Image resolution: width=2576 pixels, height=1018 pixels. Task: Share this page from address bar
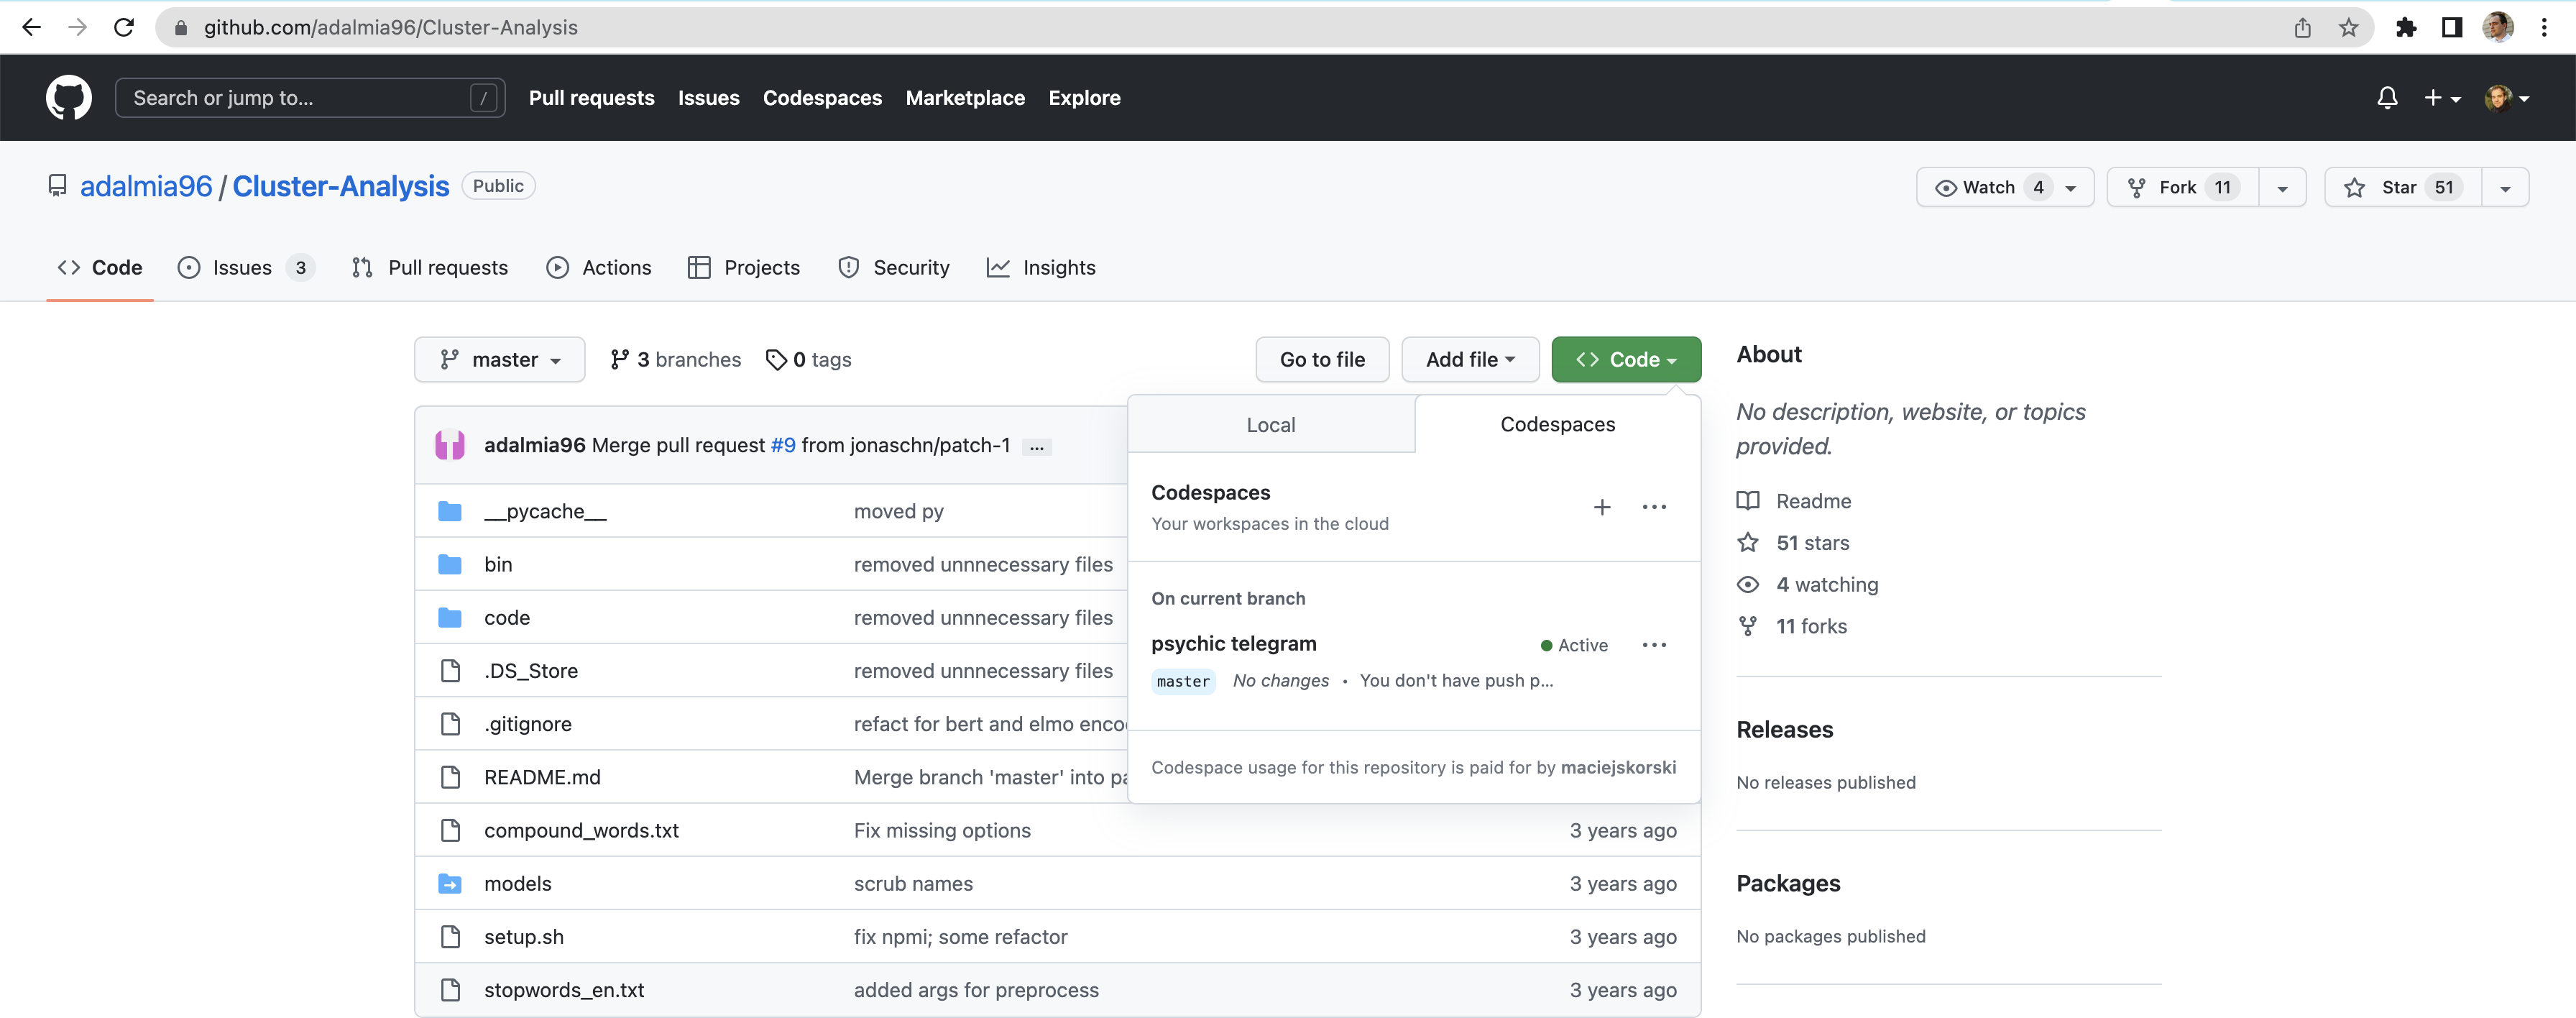tap(2302, 27)
